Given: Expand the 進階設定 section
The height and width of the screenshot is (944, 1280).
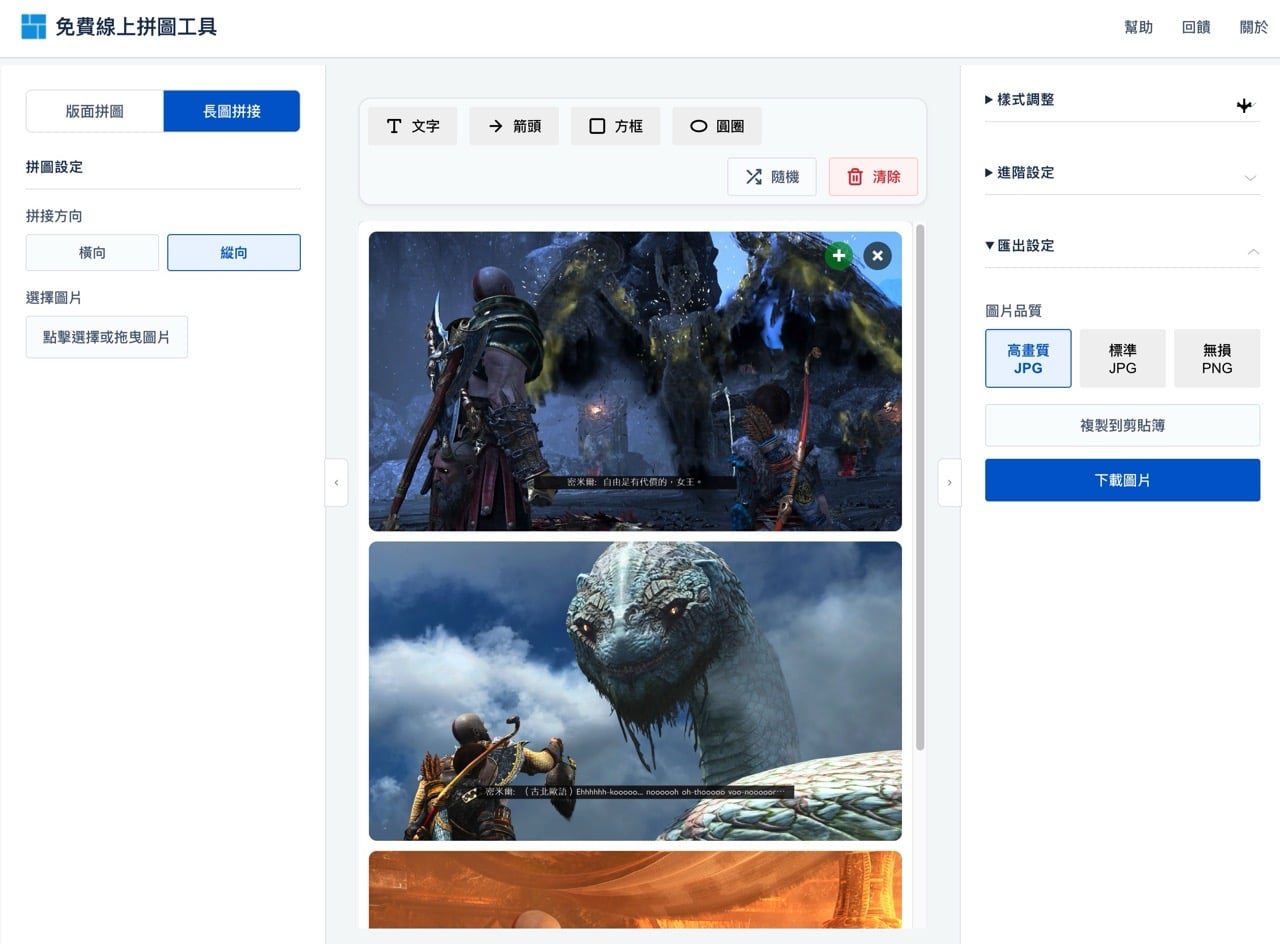Looking at the screenshot, I should (x=1122, y=173).
